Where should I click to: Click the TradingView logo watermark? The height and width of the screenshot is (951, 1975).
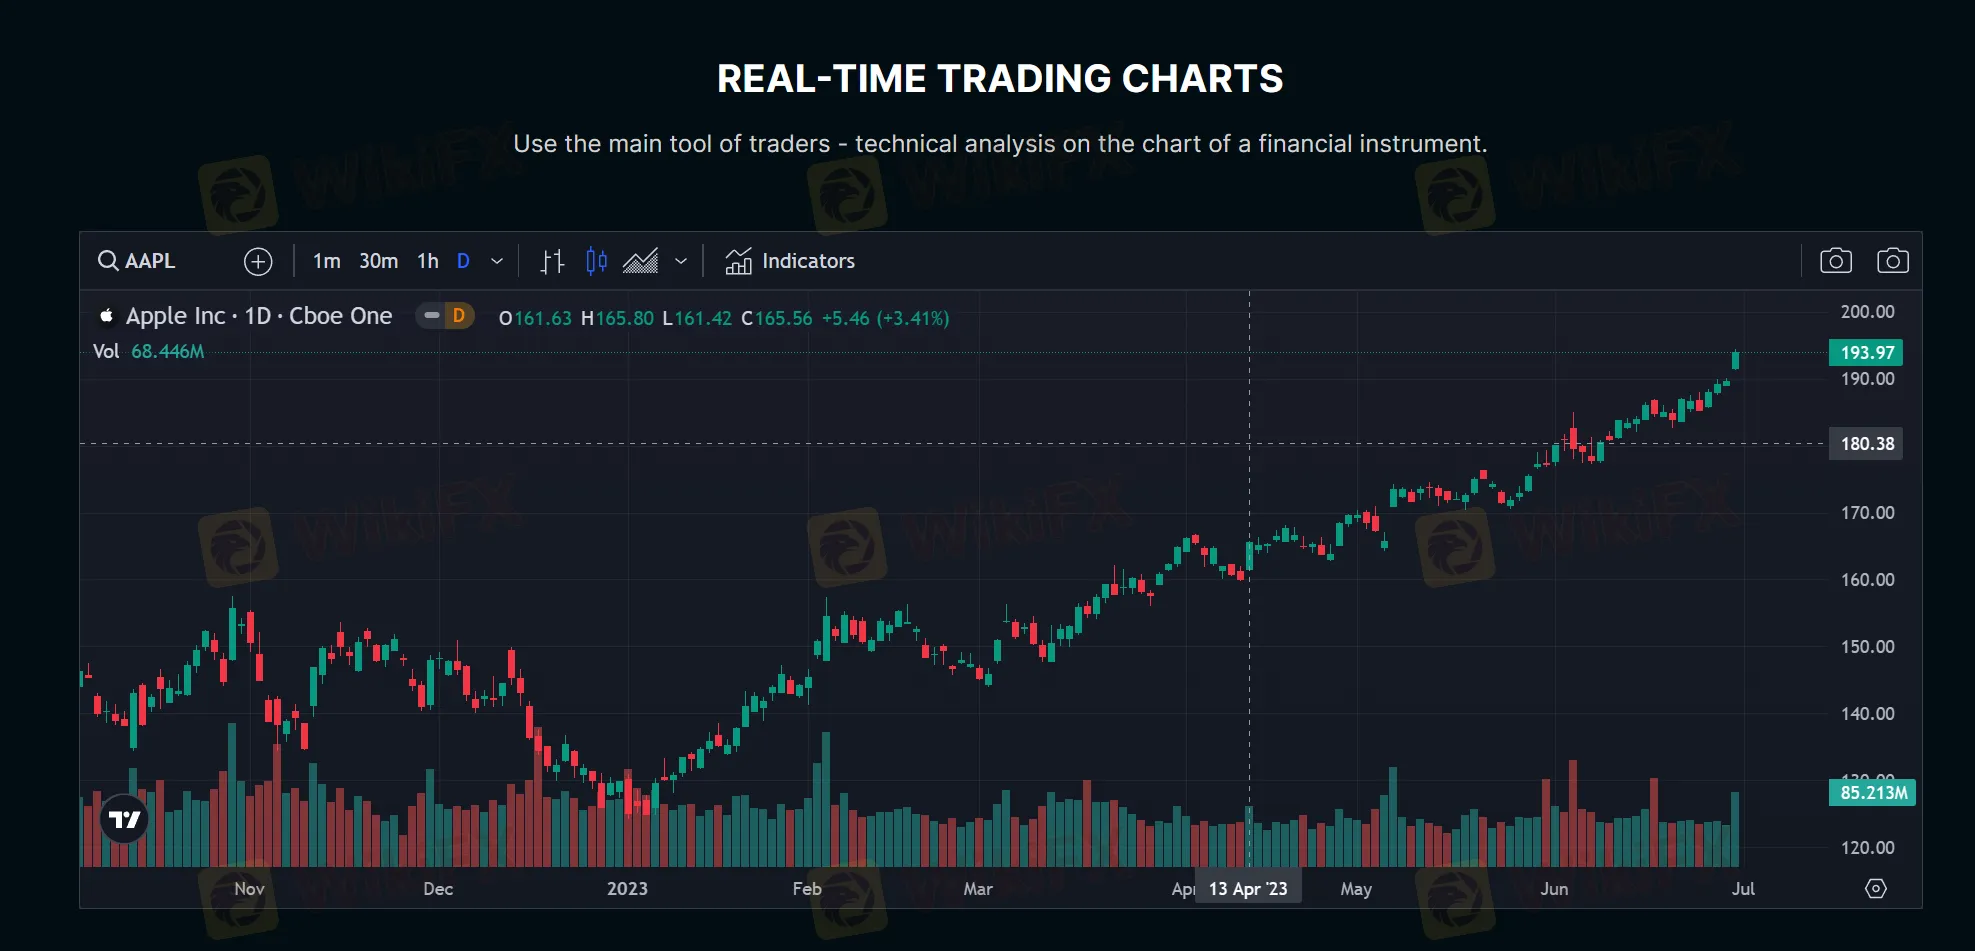[x=123, y=818]
